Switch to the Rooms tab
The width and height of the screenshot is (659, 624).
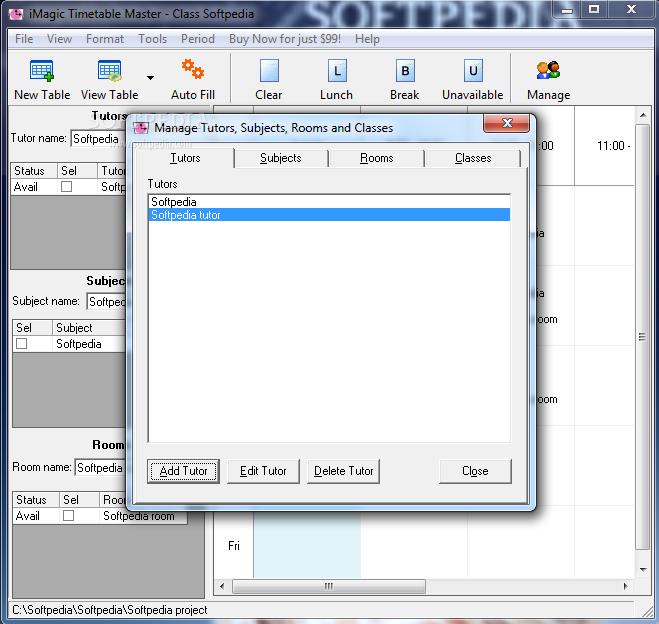coord(377,158)
